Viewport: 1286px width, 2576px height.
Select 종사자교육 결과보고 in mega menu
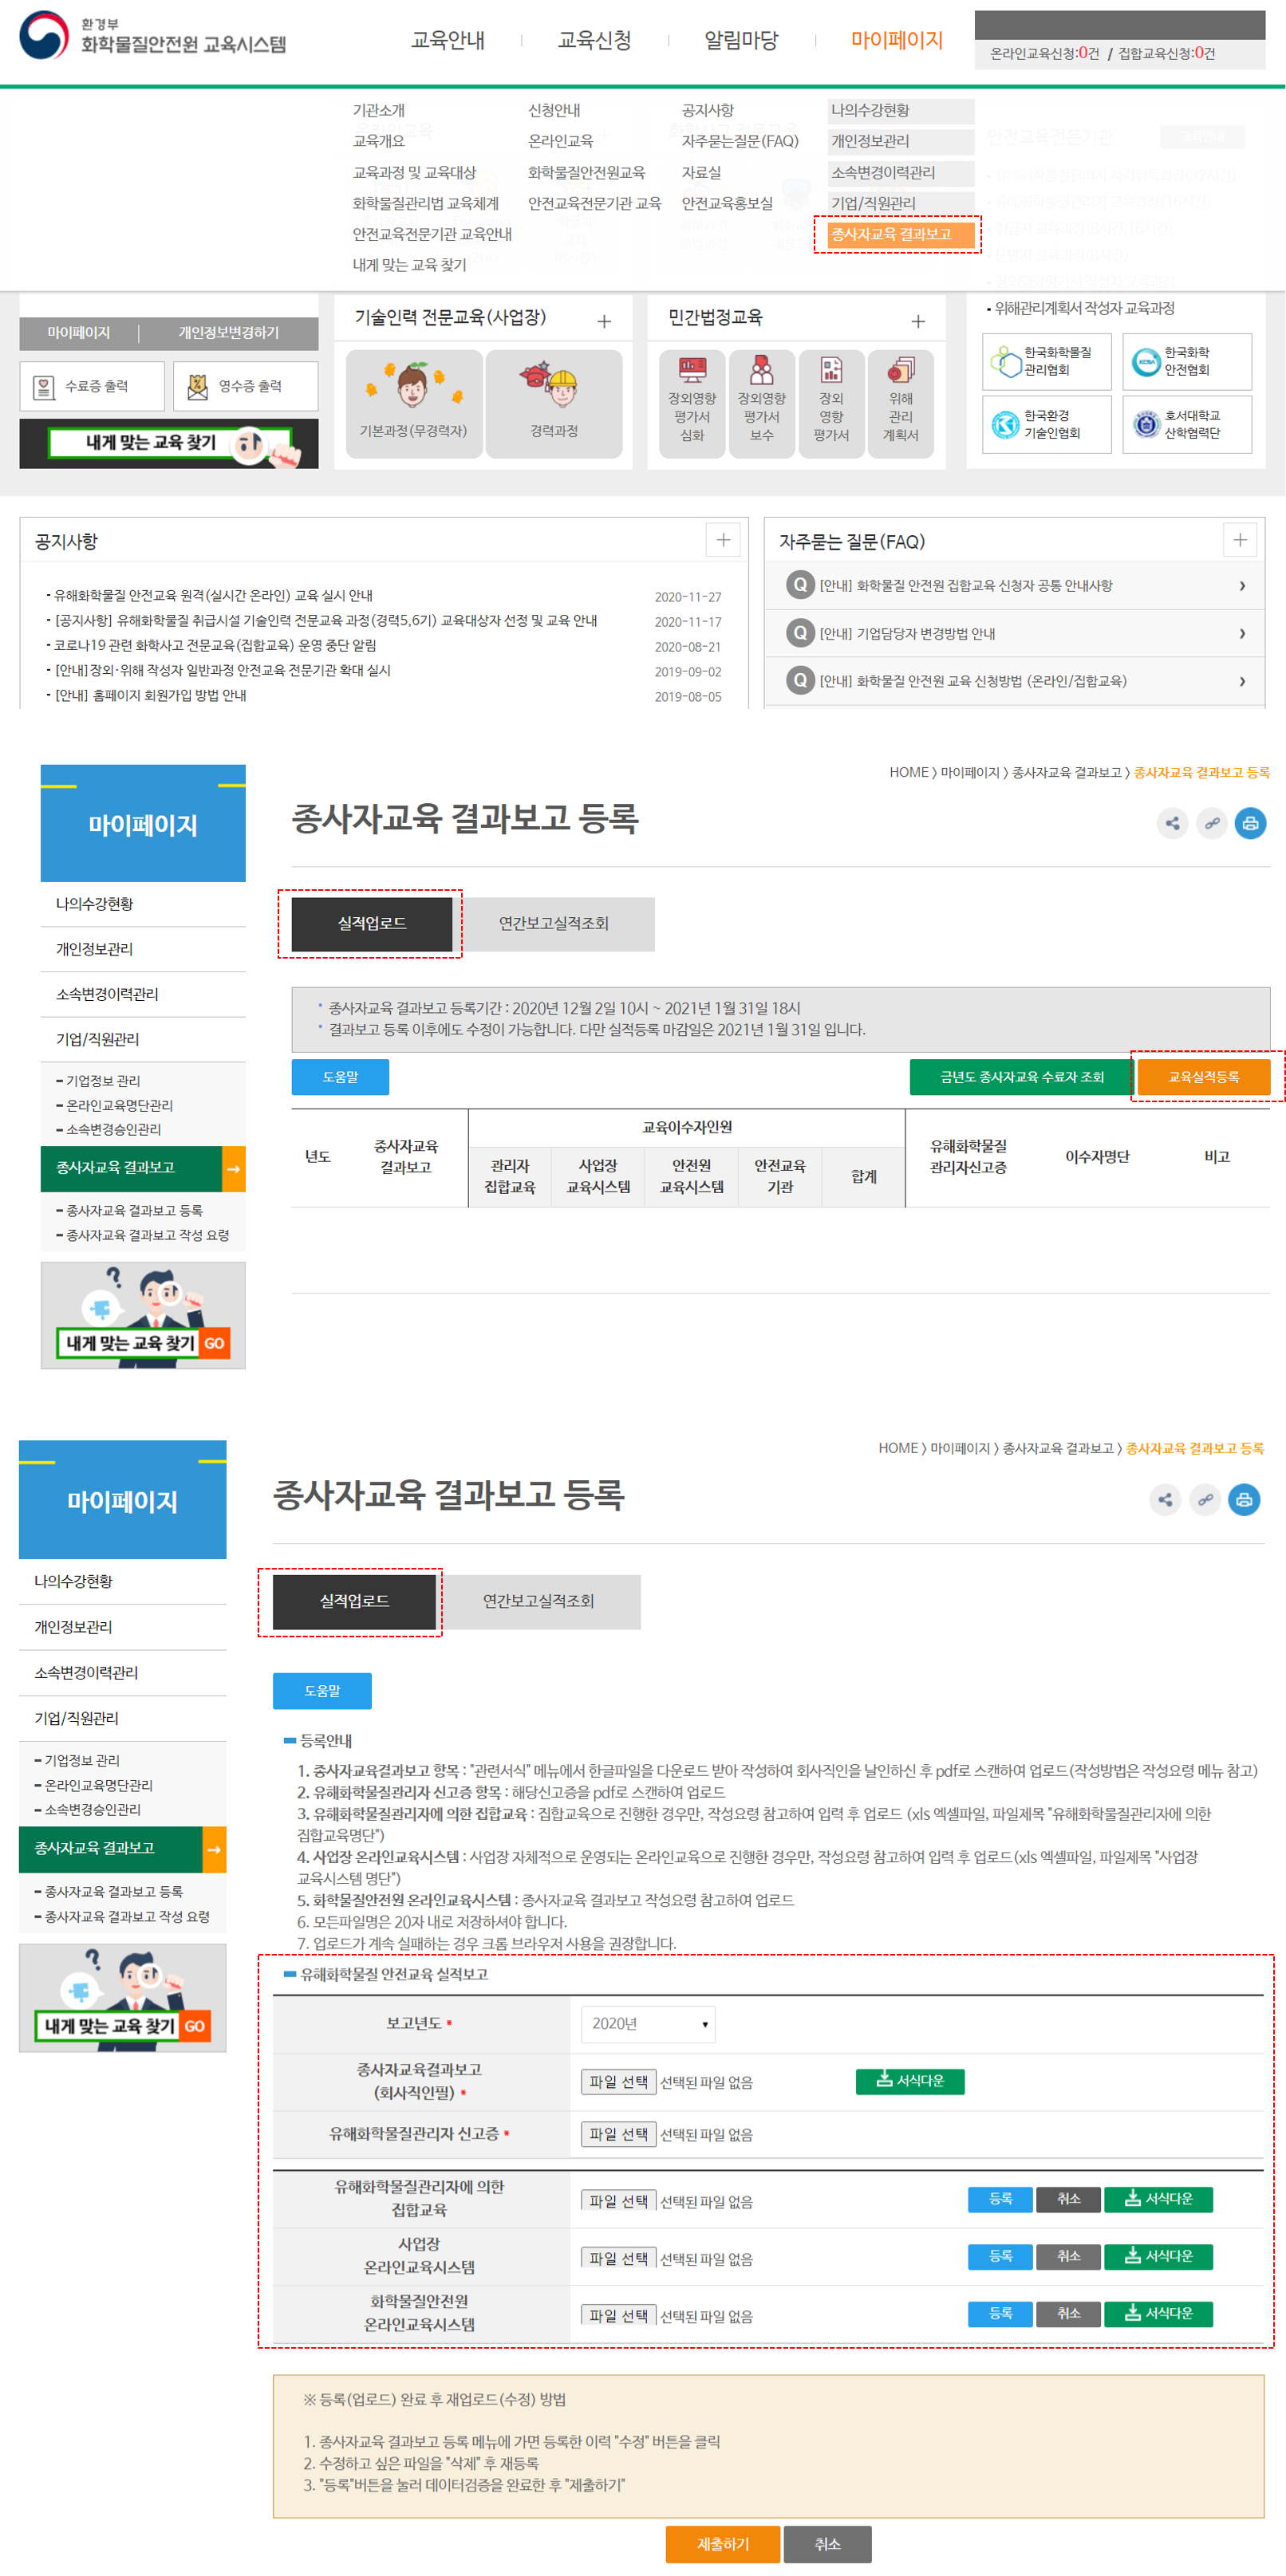click(x=900, y=234)
